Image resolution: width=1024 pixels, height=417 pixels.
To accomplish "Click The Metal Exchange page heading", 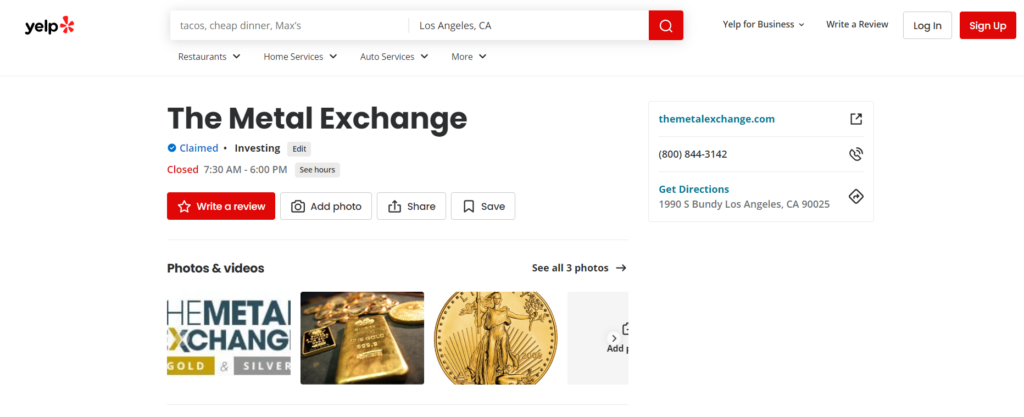I will coord(317,118).
